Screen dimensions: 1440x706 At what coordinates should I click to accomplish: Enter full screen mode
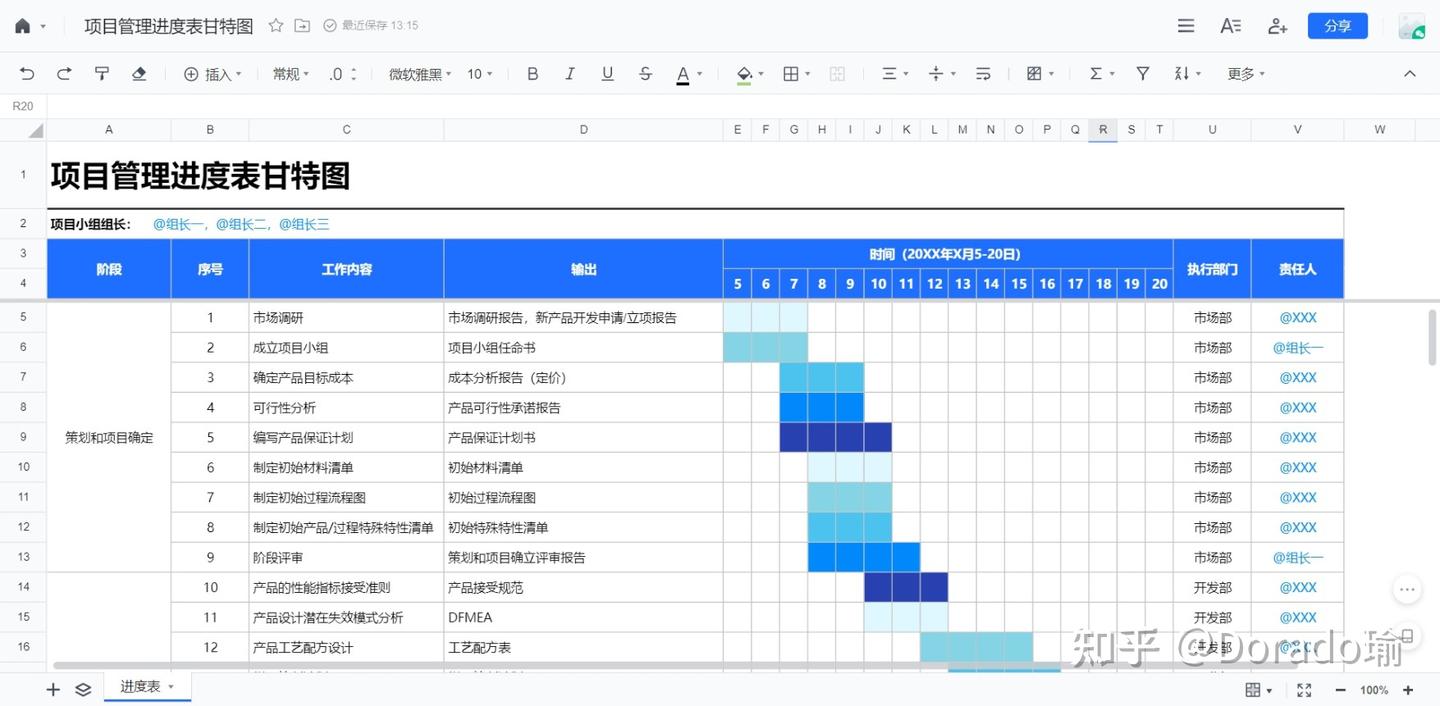[x=1304, y=690]
